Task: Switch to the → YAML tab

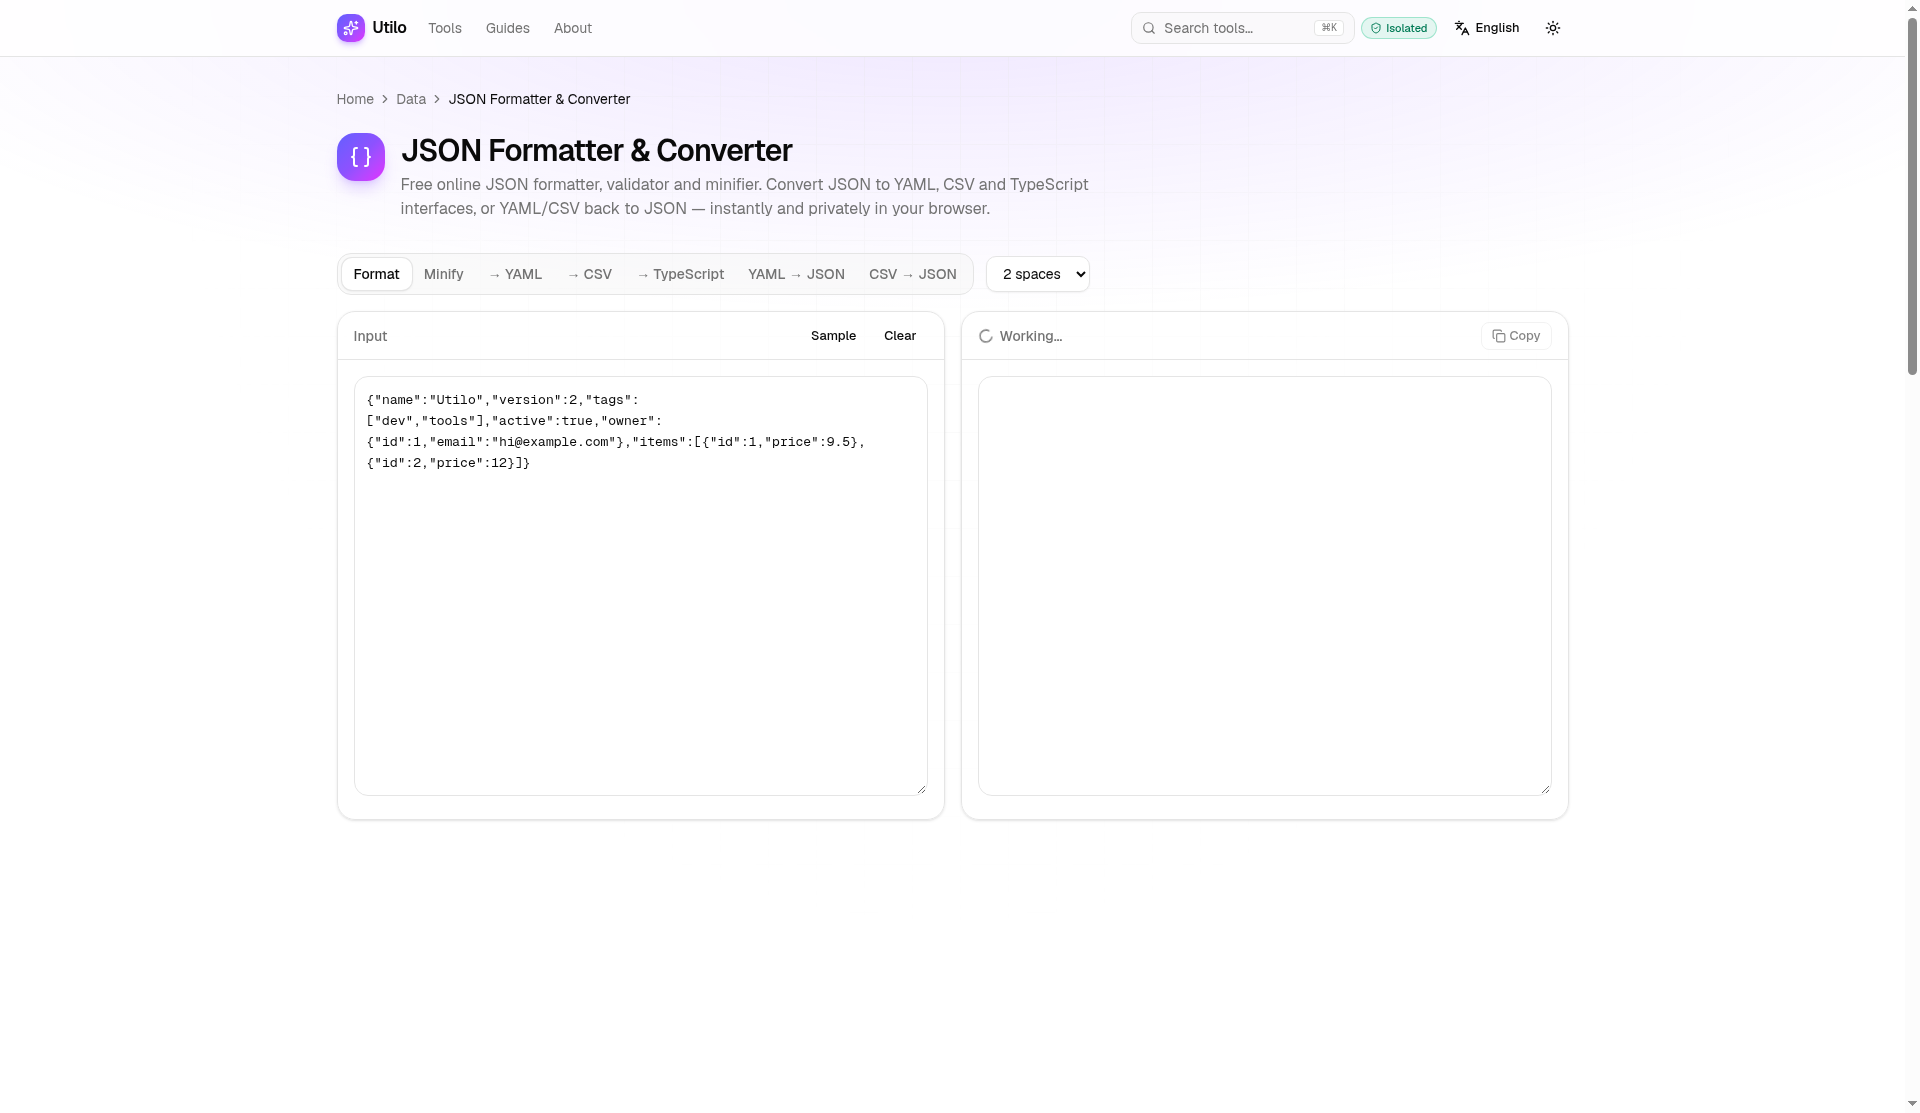Action: pyautogui.click(x=515, y=274)
